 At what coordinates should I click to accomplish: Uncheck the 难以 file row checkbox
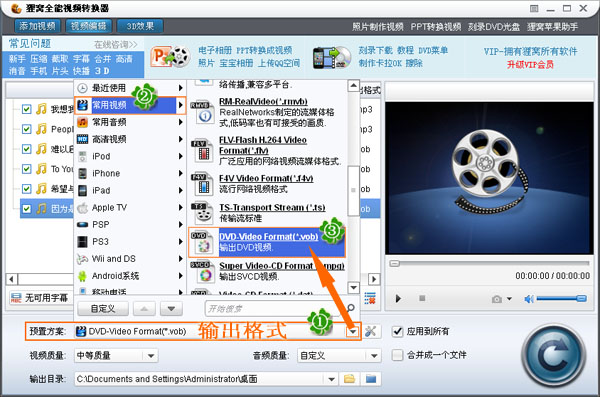pos(26,149)
